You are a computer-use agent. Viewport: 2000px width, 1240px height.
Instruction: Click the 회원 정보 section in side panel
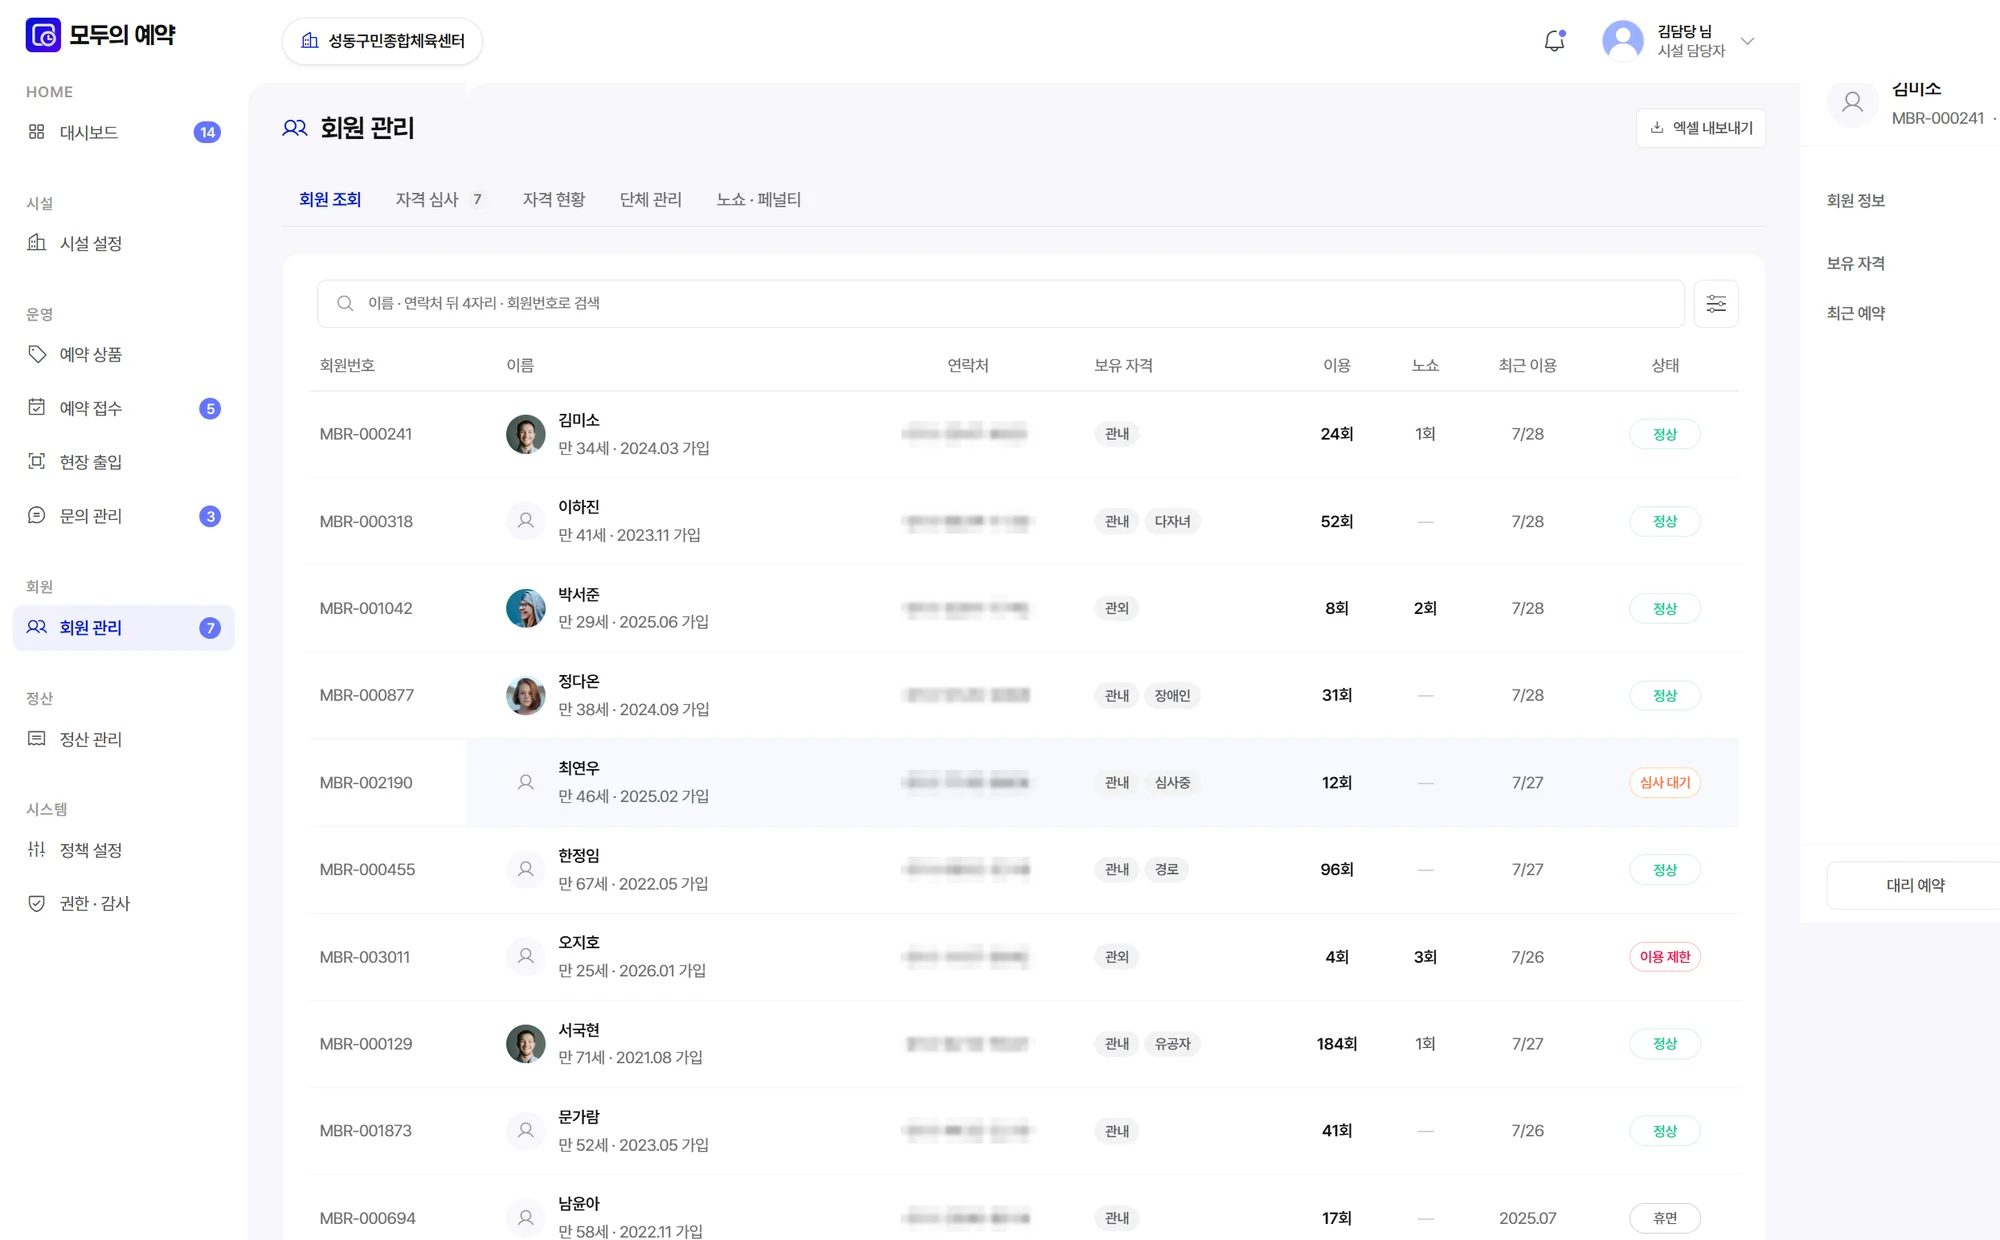pyautogui.click(x=1856, y=201)
